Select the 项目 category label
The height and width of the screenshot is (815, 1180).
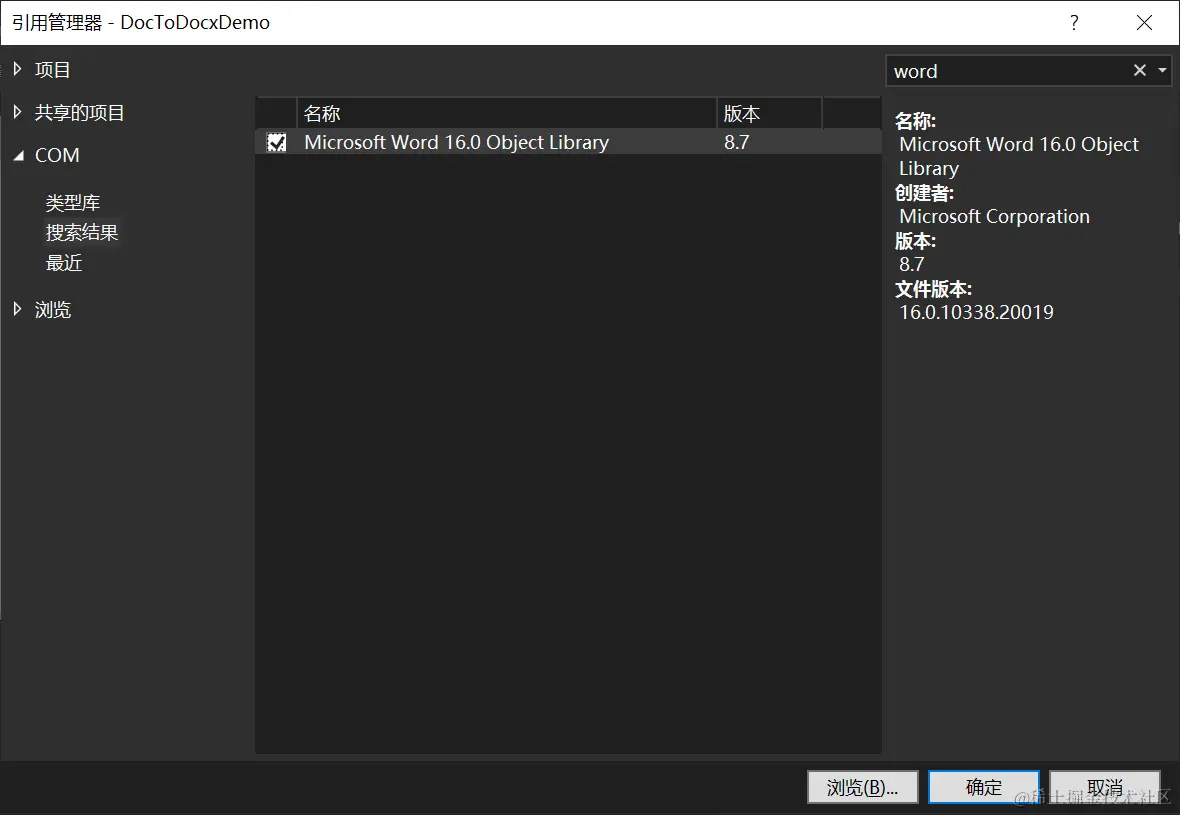[53, 69]
